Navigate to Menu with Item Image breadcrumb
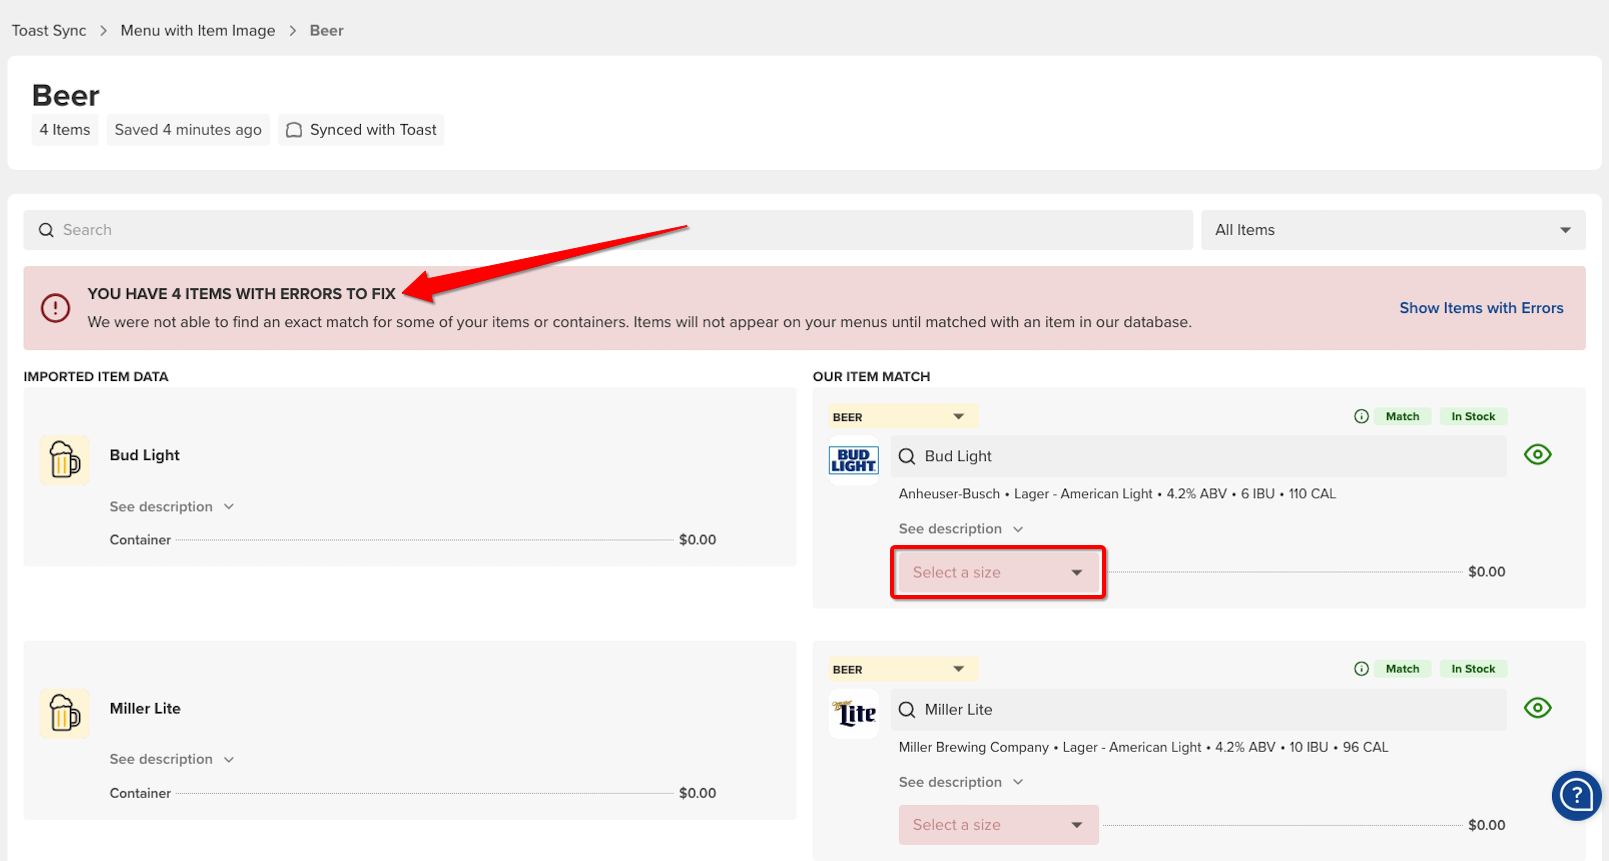 coord(198,31)
